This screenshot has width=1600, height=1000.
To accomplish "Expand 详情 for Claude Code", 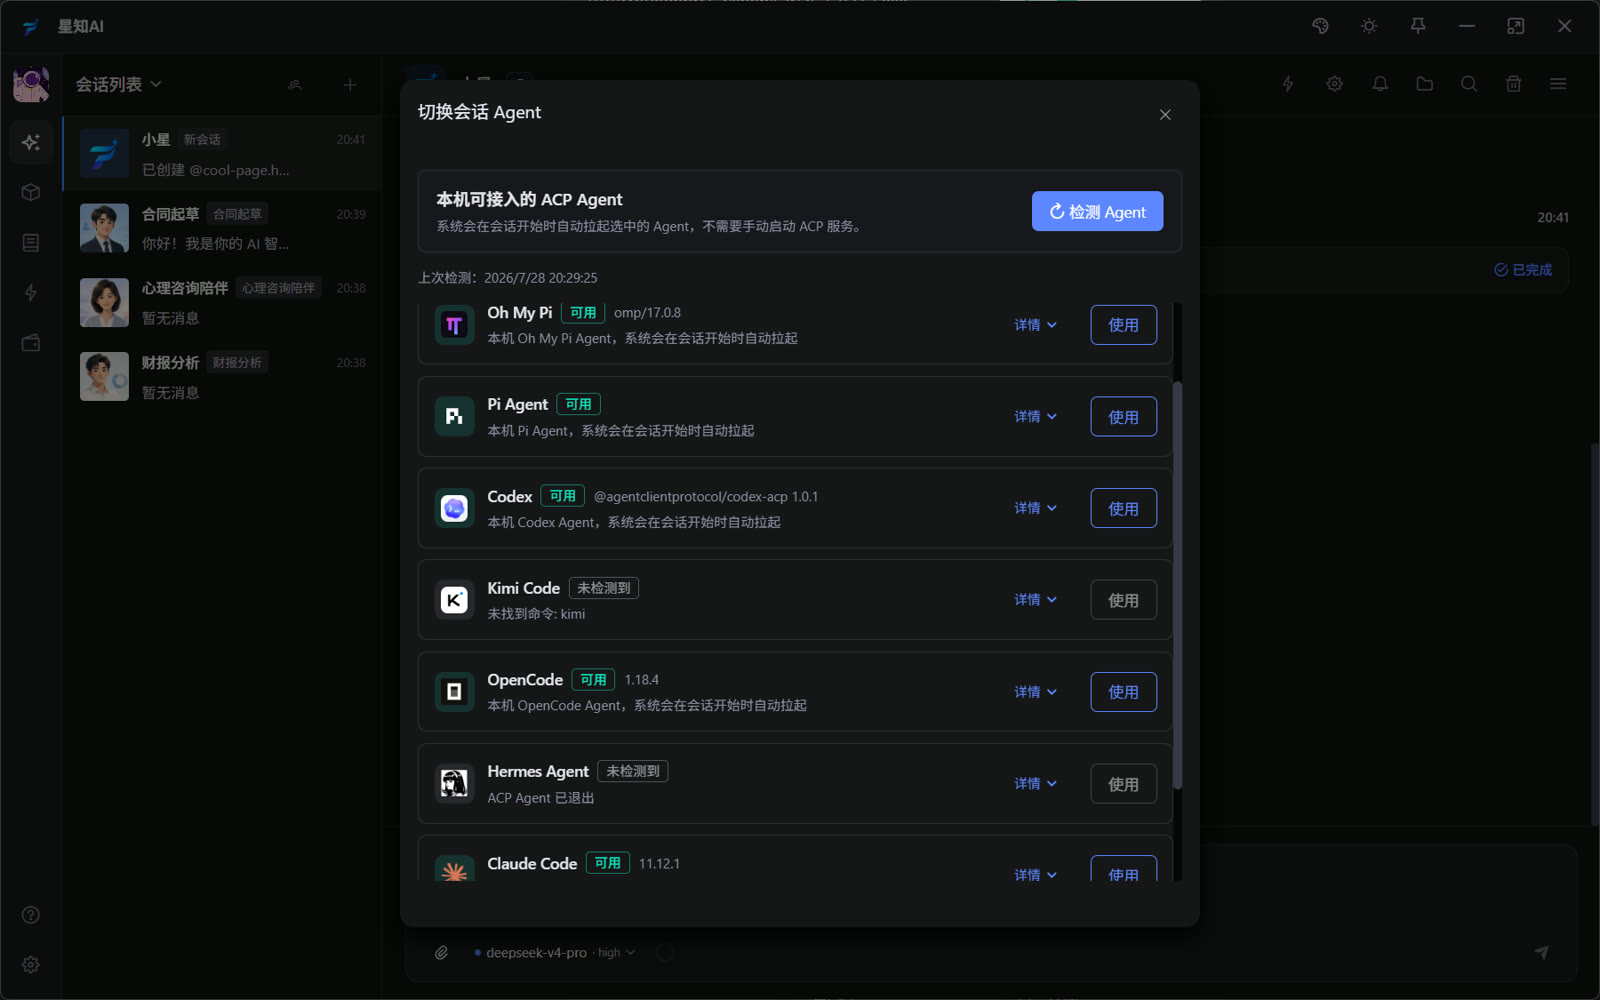I will 1035,875.
